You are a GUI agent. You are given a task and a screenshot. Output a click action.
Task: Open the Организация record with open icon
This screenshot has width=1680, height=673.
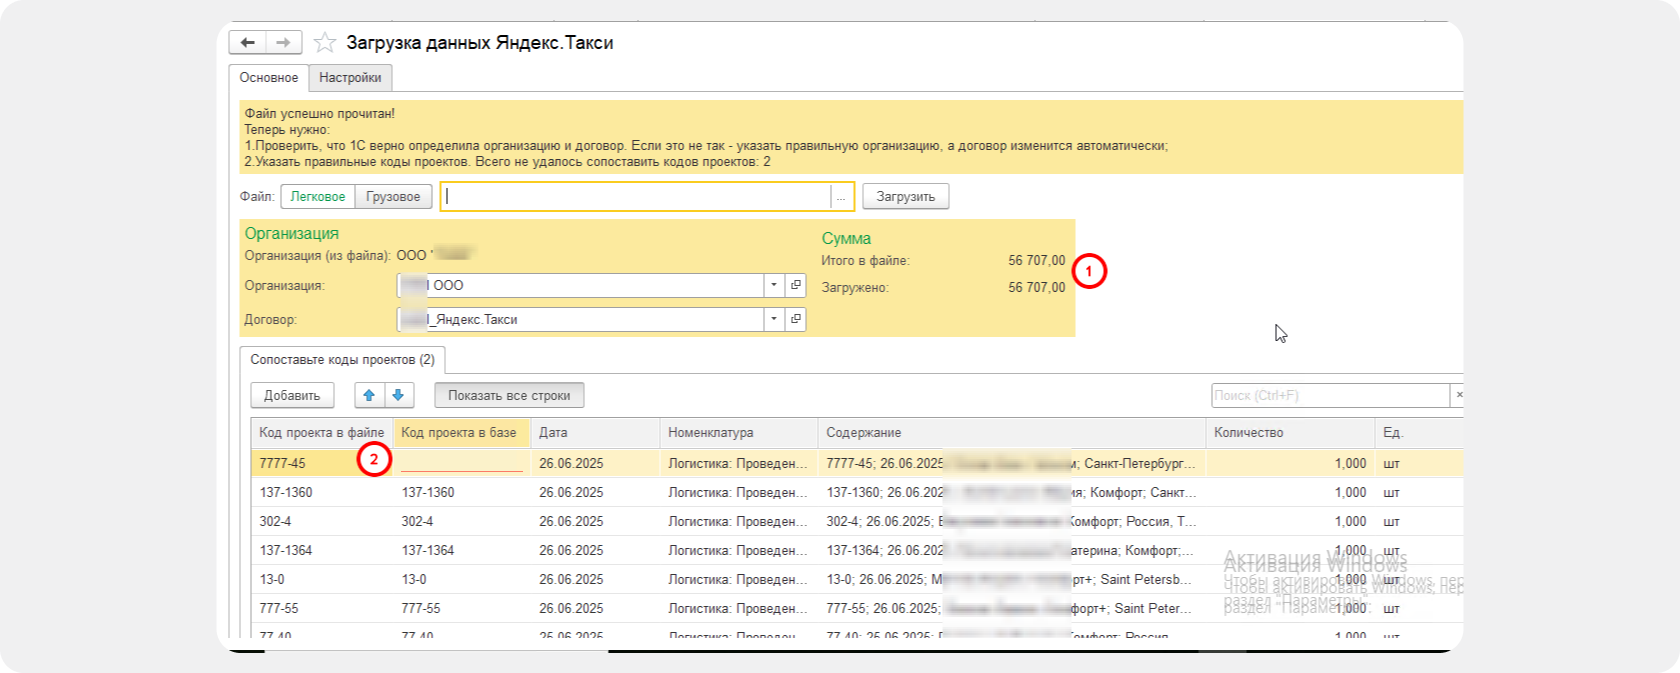pos(796,286)
